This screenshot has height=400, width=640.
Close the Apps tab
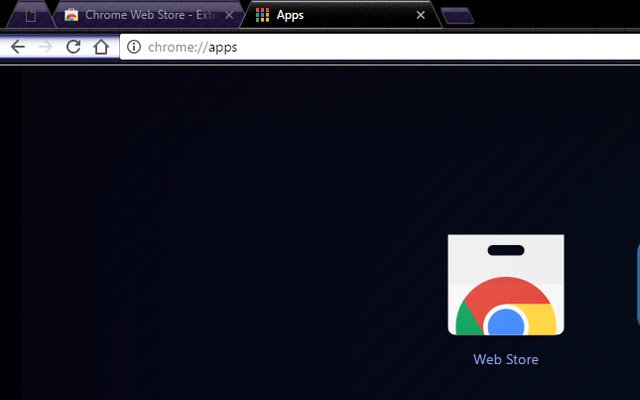click(x=420, y=15)
